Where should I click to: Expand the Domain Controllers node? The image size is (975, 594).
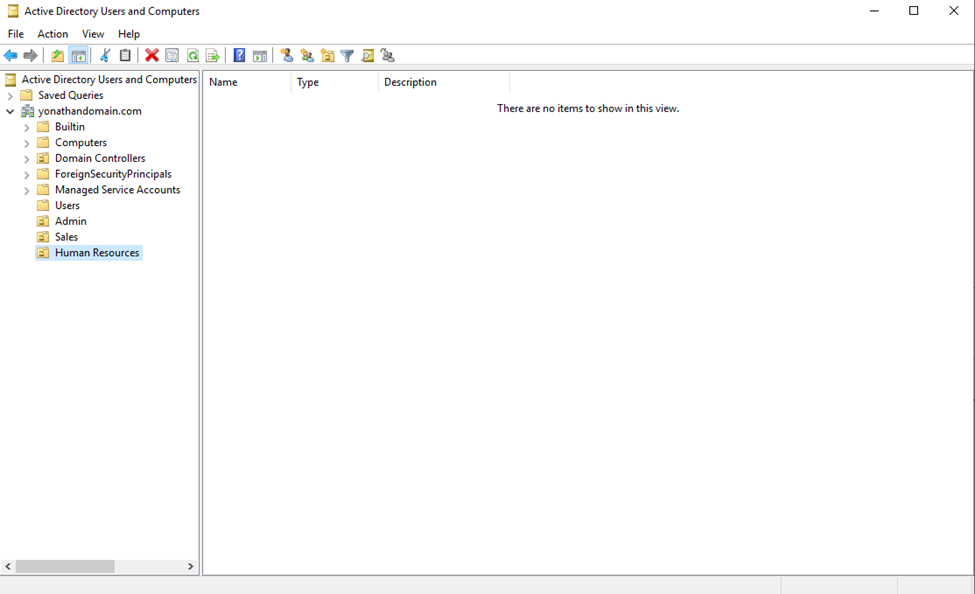27,159
